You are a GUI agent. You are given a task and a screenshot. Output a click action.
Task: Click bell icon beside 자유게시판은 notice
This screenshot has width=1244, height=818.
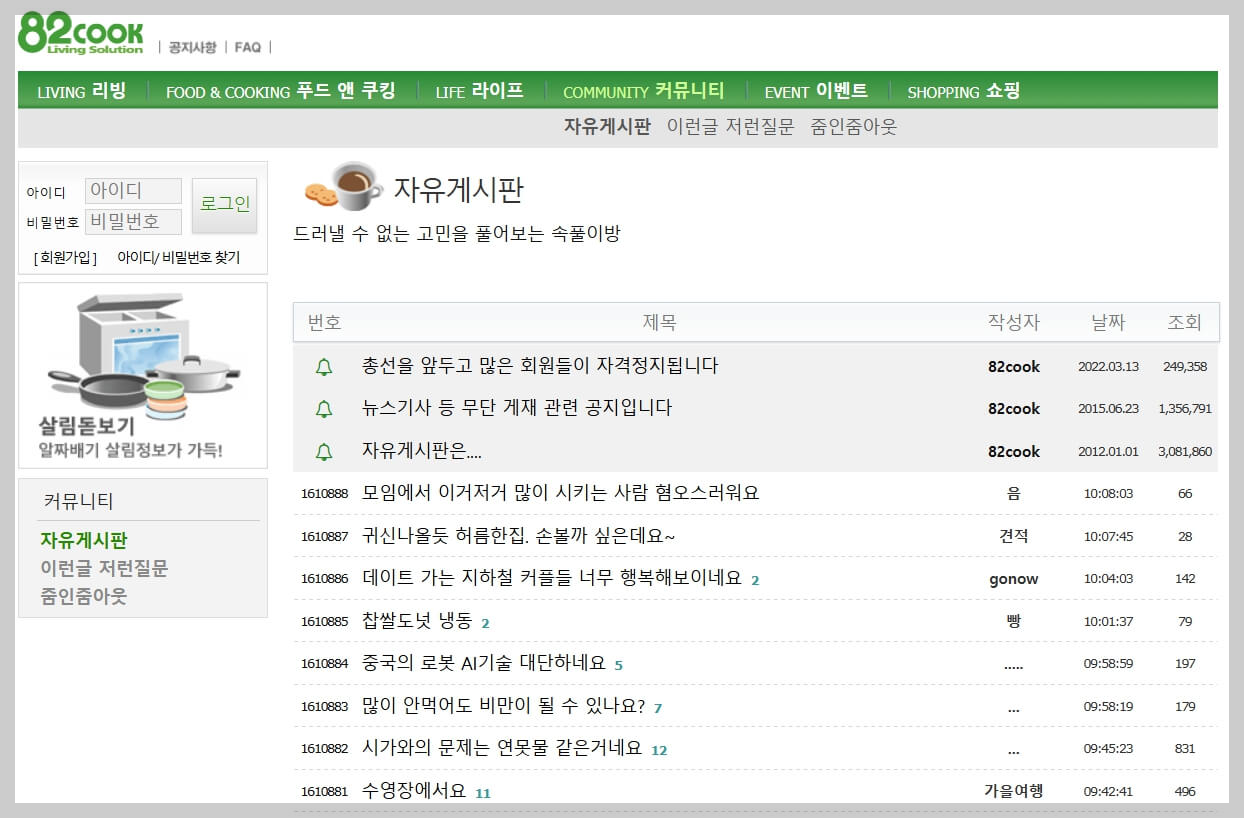pyautogui.click(x=322, y=451)
